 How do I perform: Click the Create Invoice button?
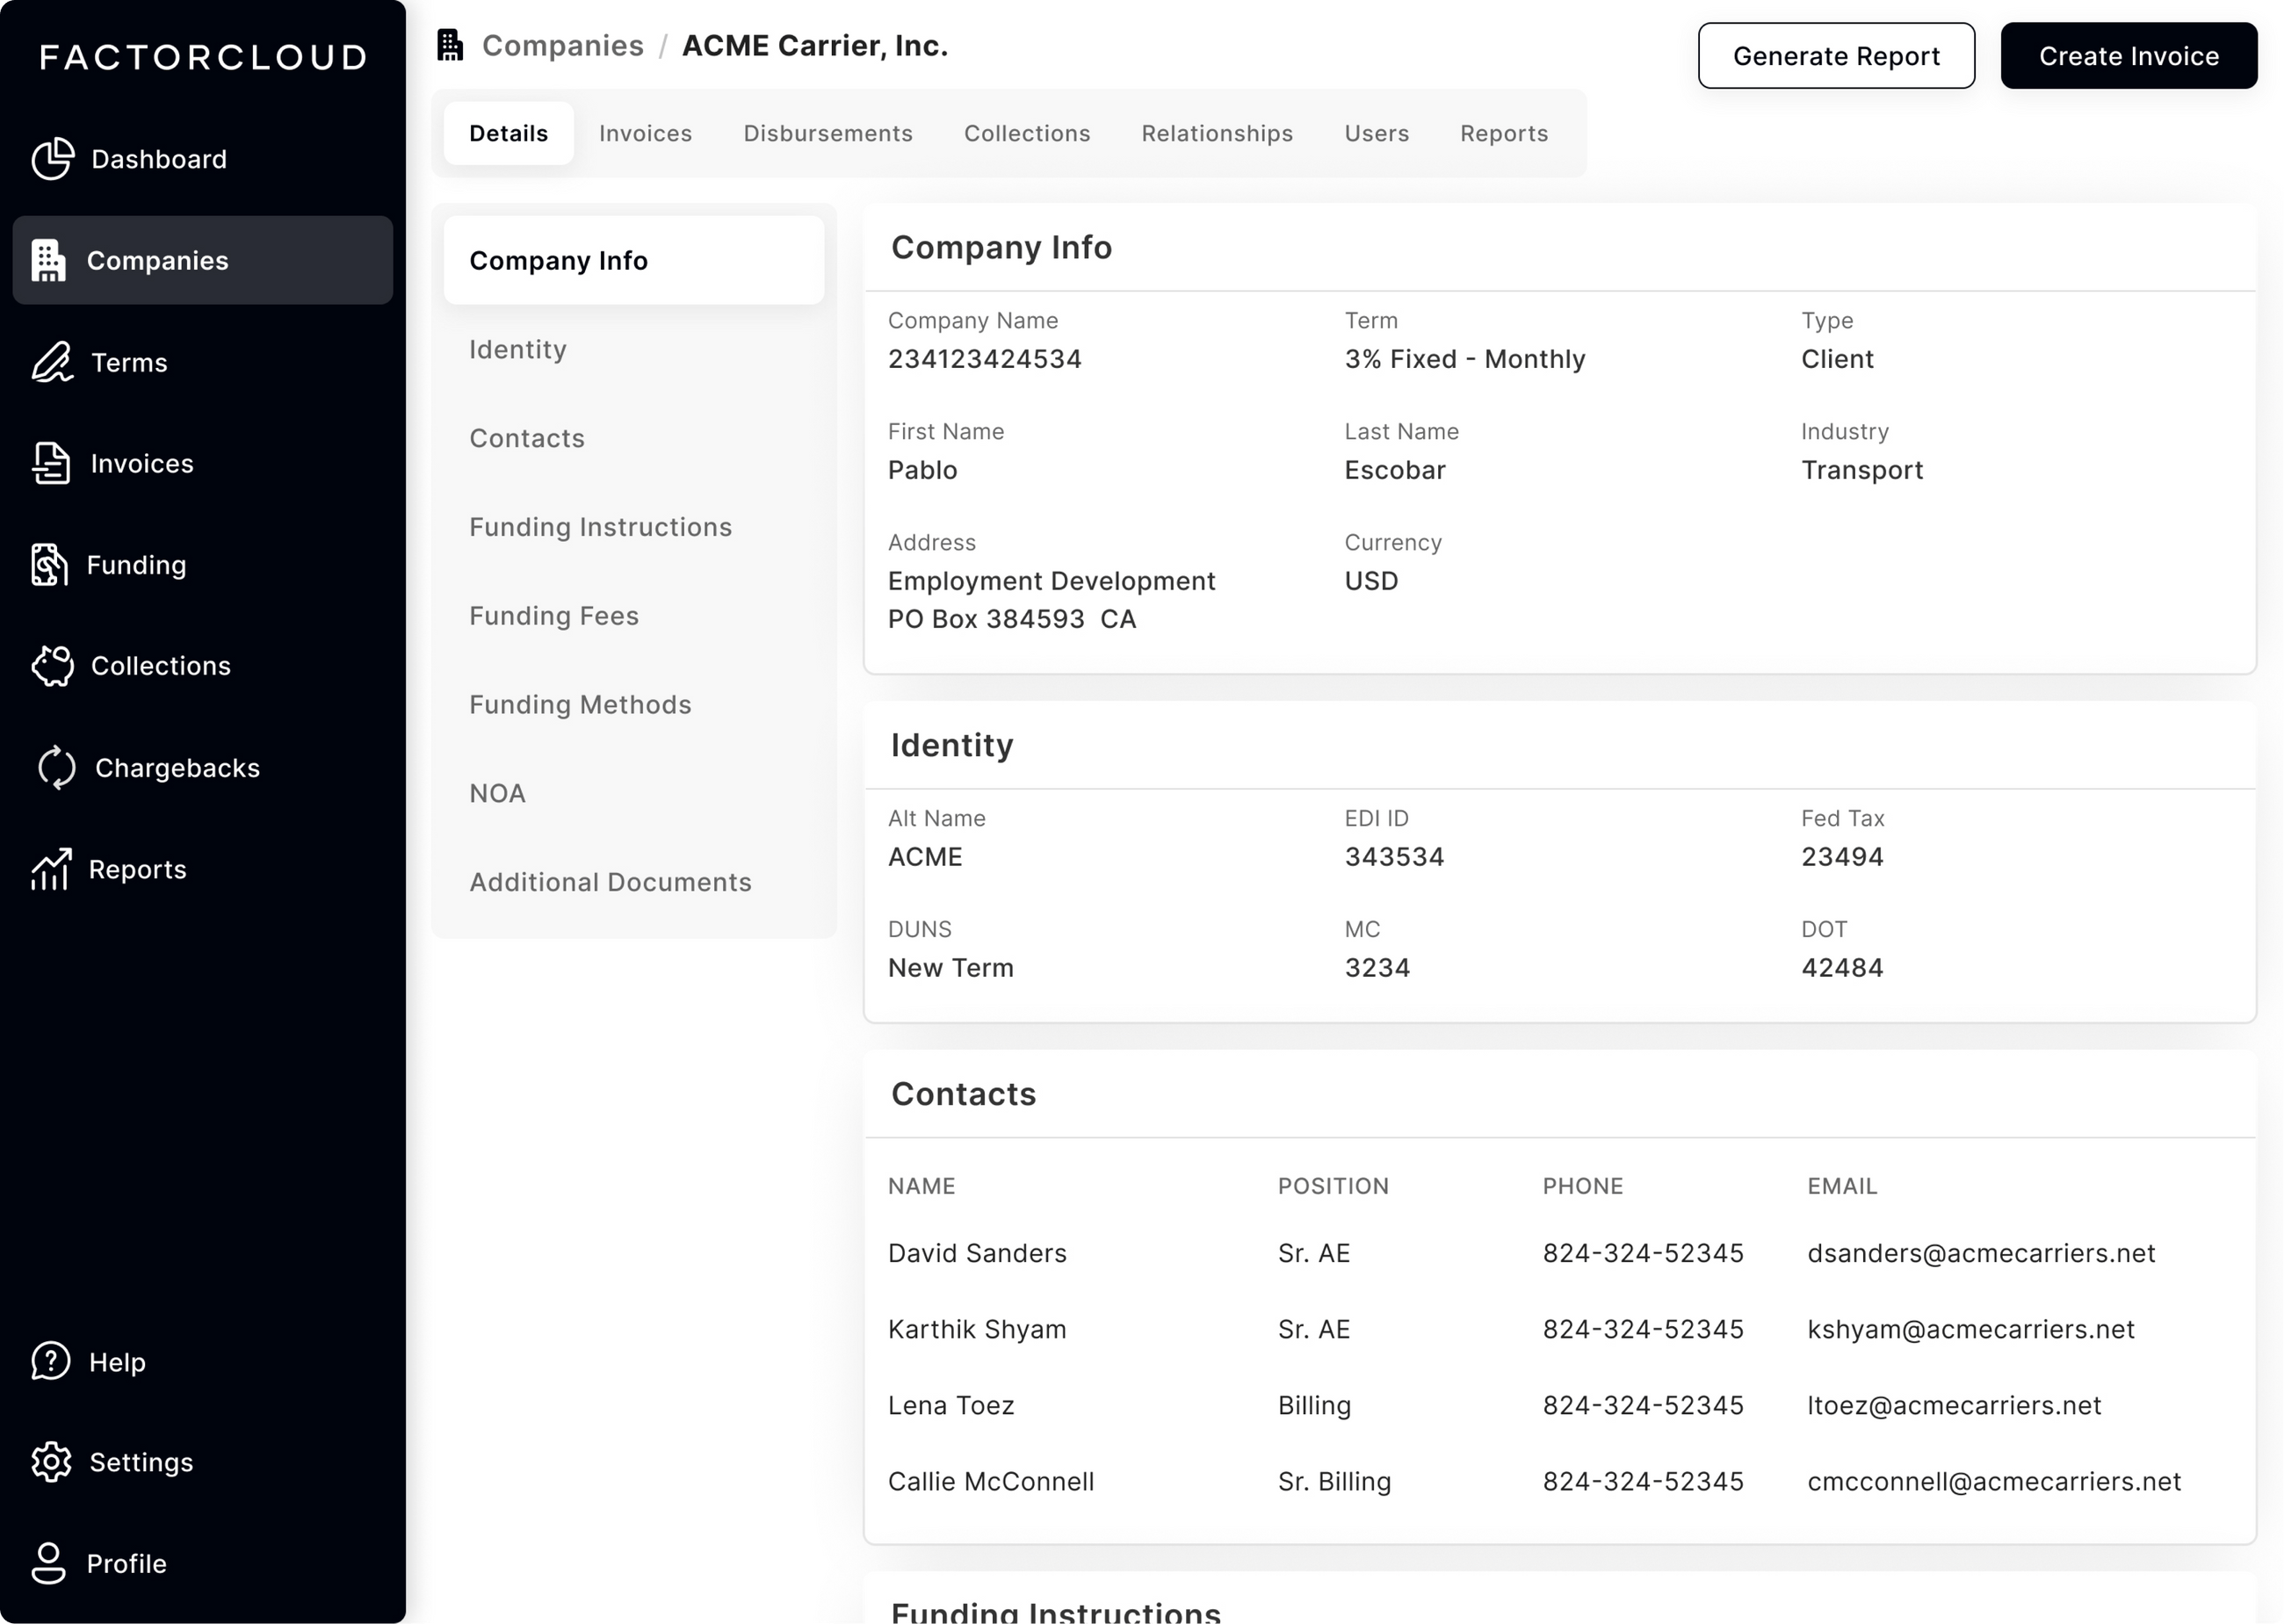coord(2128,56)
